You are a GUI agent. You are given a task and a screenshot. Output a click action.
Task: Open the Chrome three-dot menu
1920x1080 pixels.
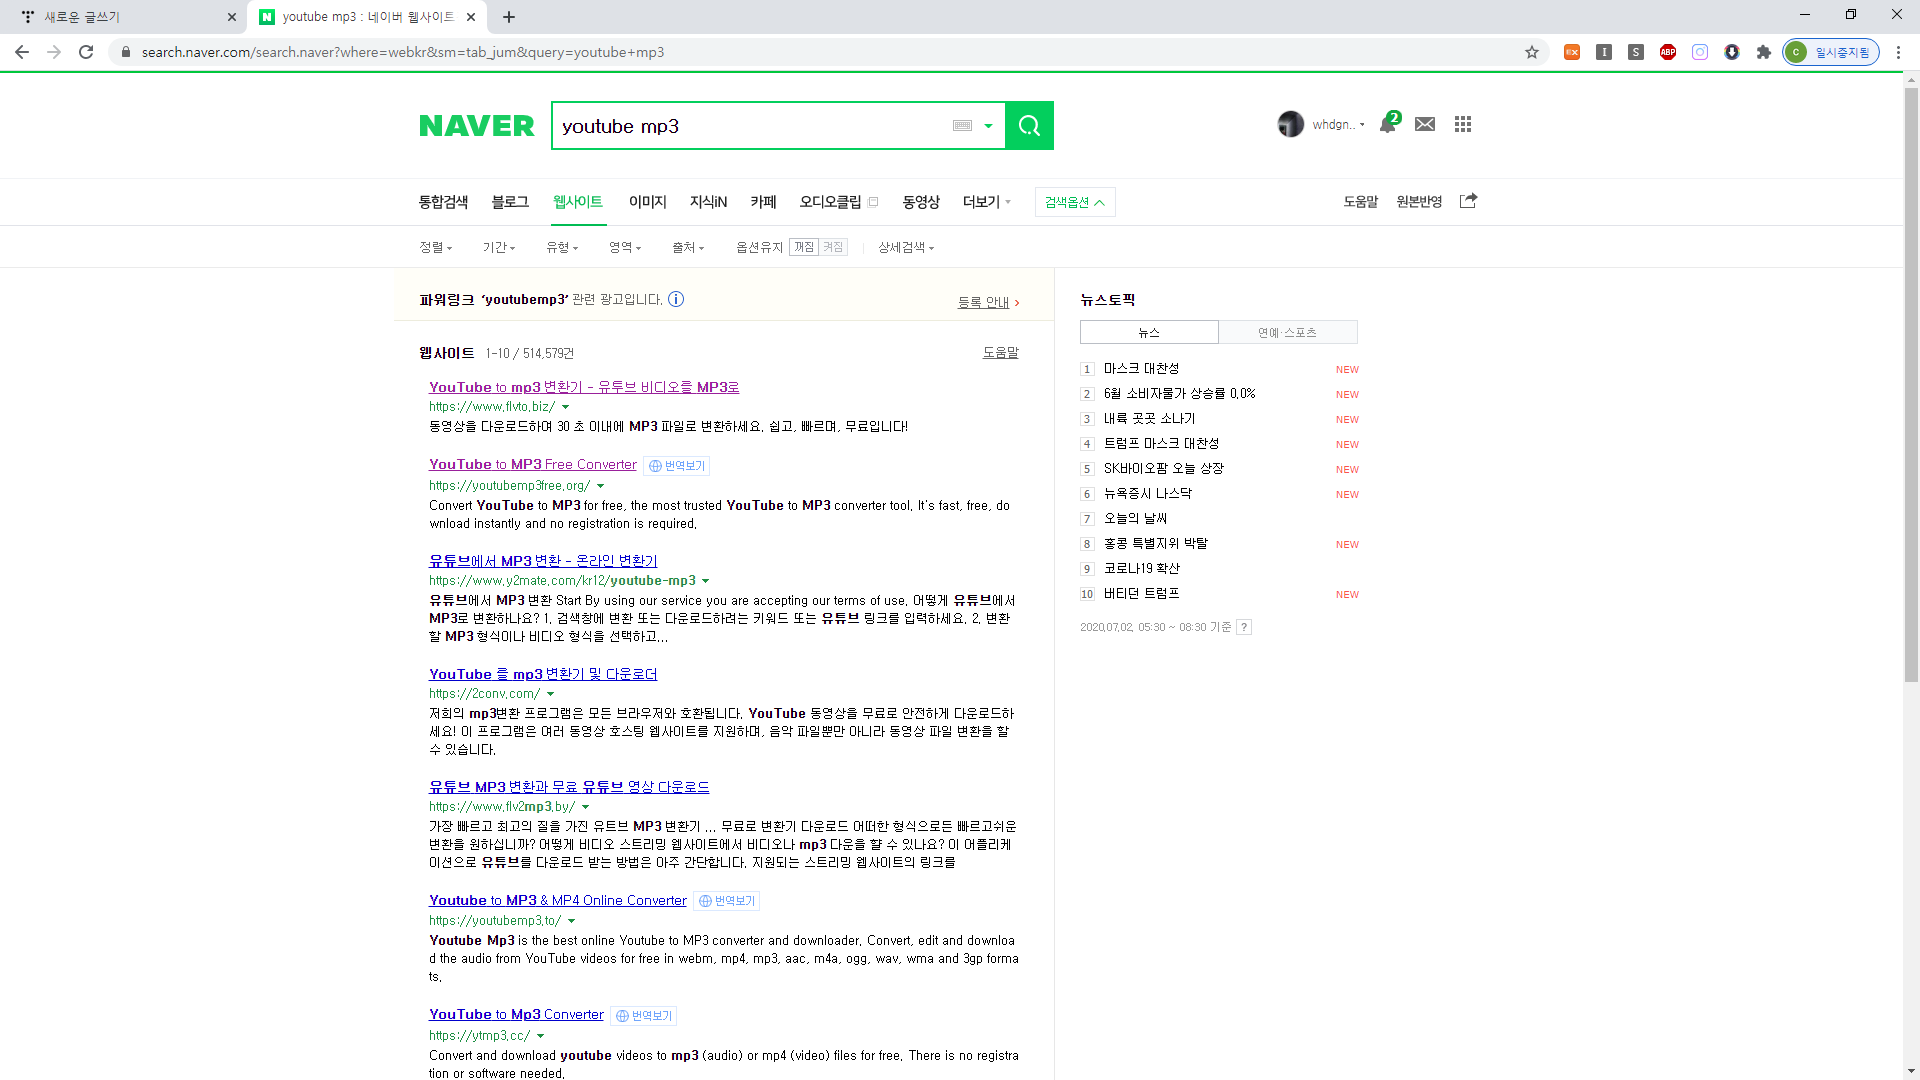(x=1898, y=52)
